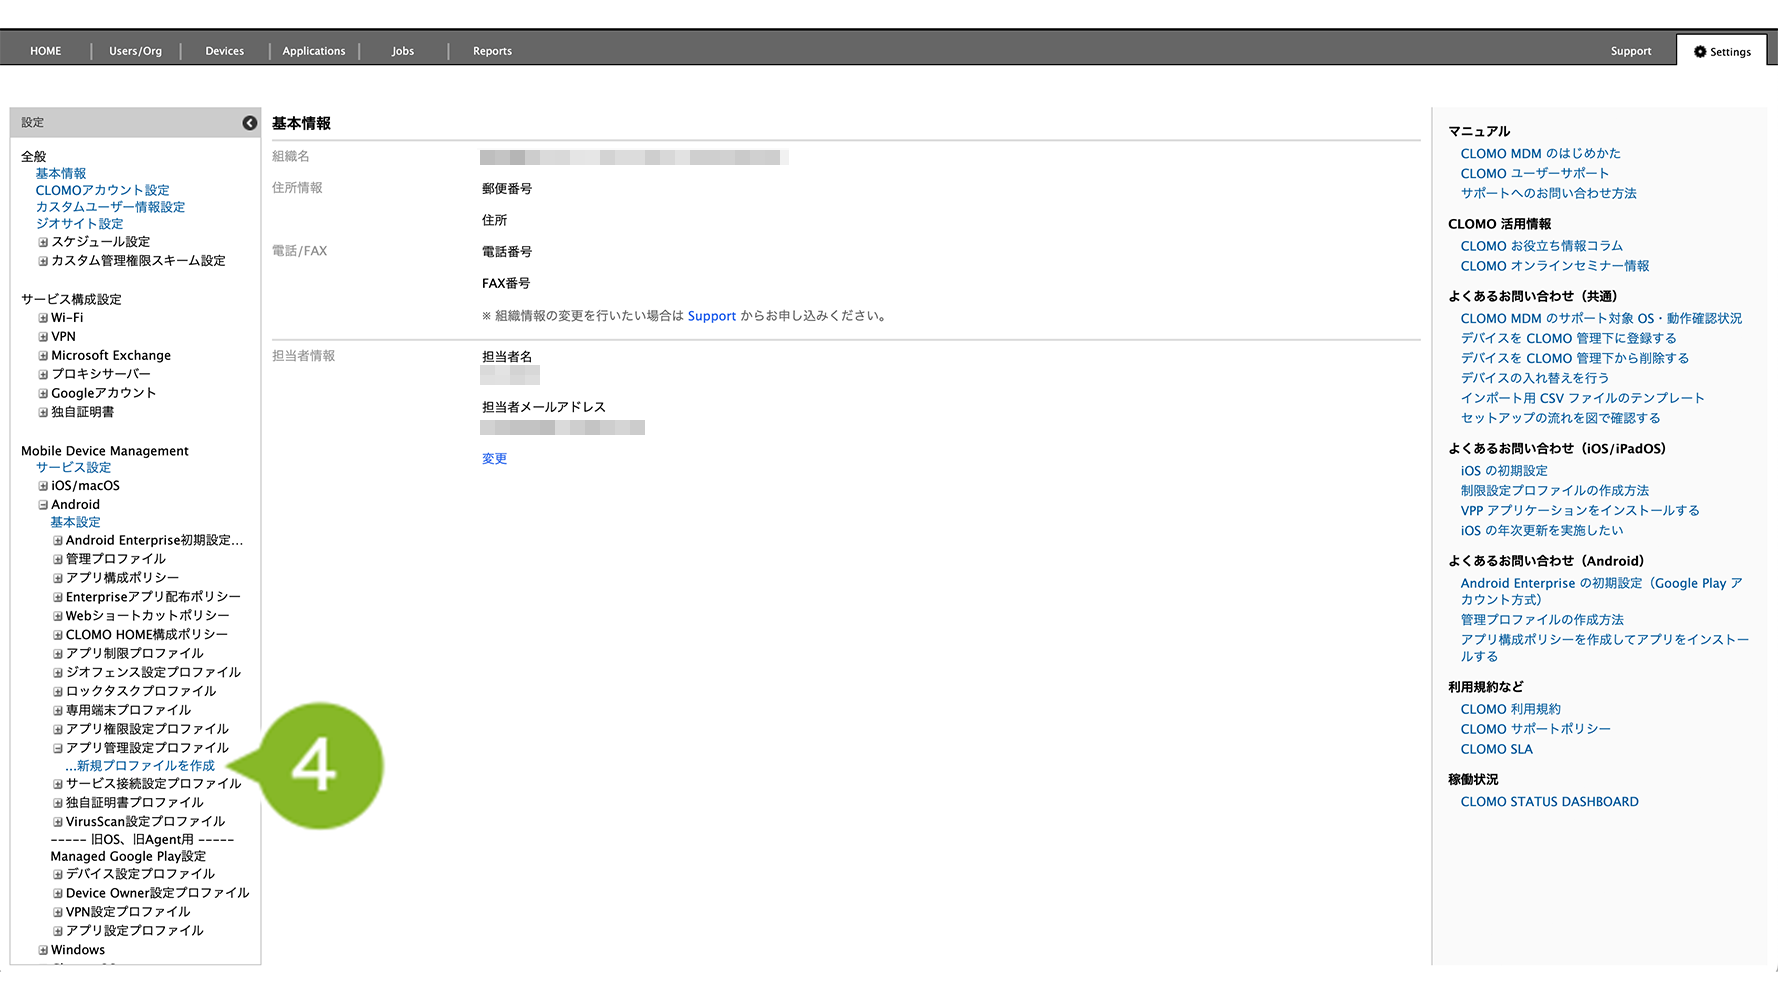1778x1000 pixels.
Task: Collapse the 設定 sidebar with the arrow icon
Action: pyautogui.click(x=249, y=123)
